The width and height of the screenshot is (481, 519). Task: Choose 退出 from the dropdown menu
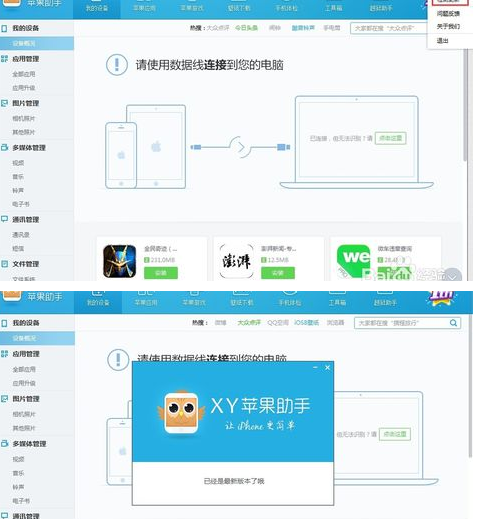(x=443, y=41)
